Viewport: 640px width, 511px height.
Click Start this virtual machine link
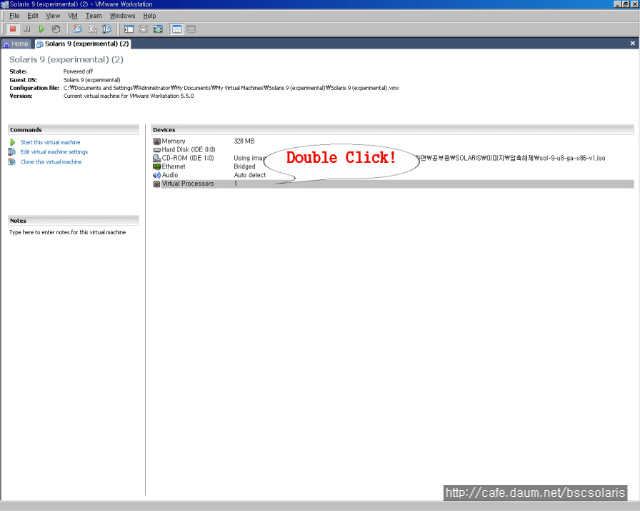[x=50, y=142]
